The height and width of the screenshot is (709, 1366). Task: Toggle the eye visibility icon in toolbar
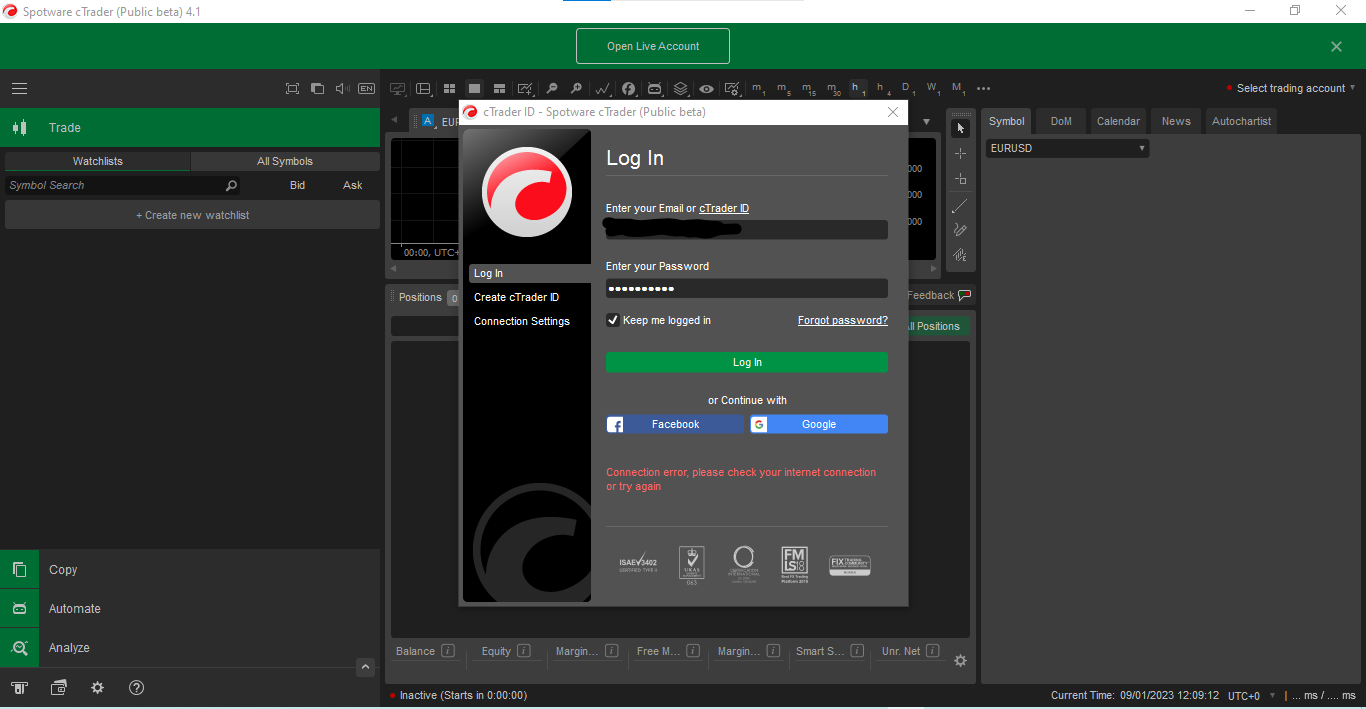click(707, 88)
